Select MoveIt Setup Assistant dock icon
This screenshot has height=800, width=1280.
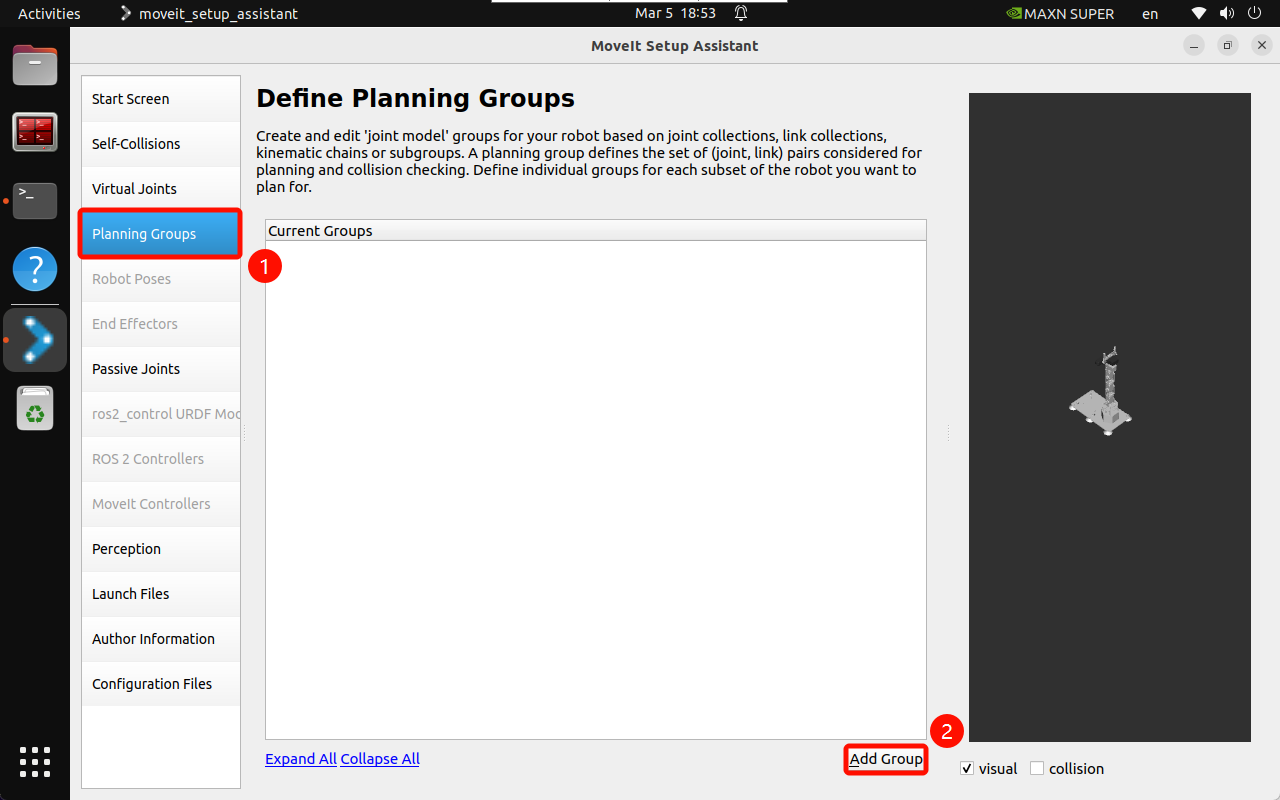tap(35, 340)
